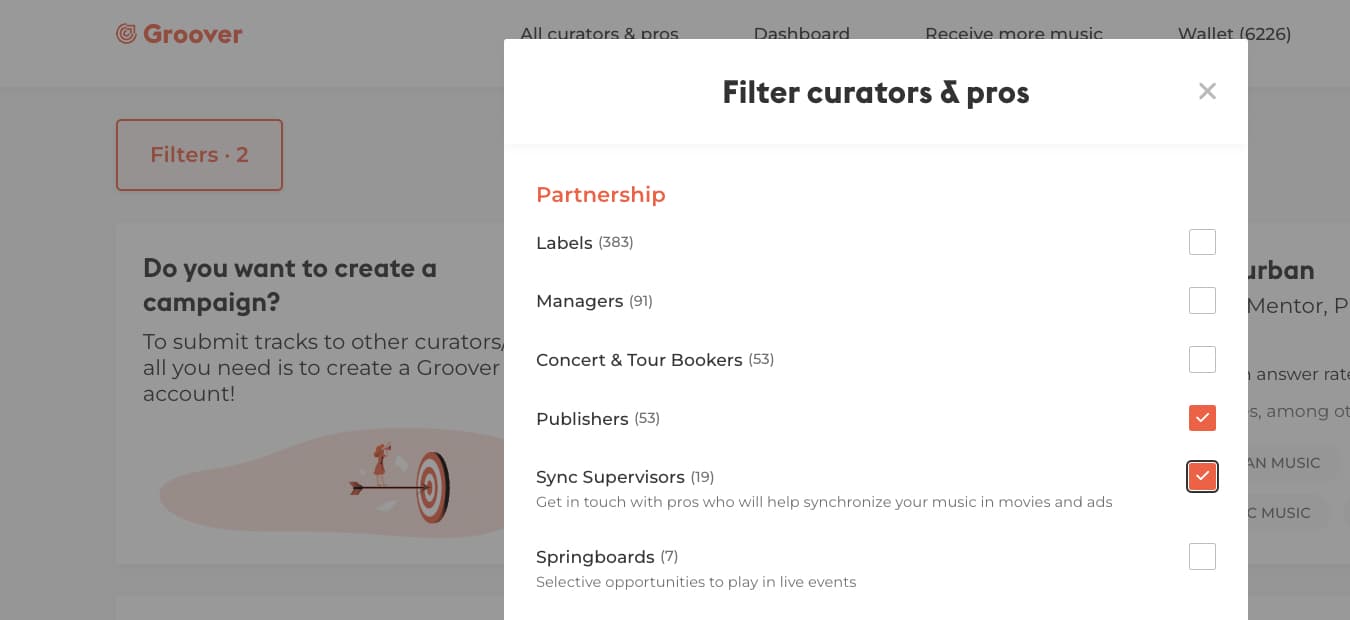Open the Wallet (6226) page
Screen dimensions: 1350x620
(1234, 34)
